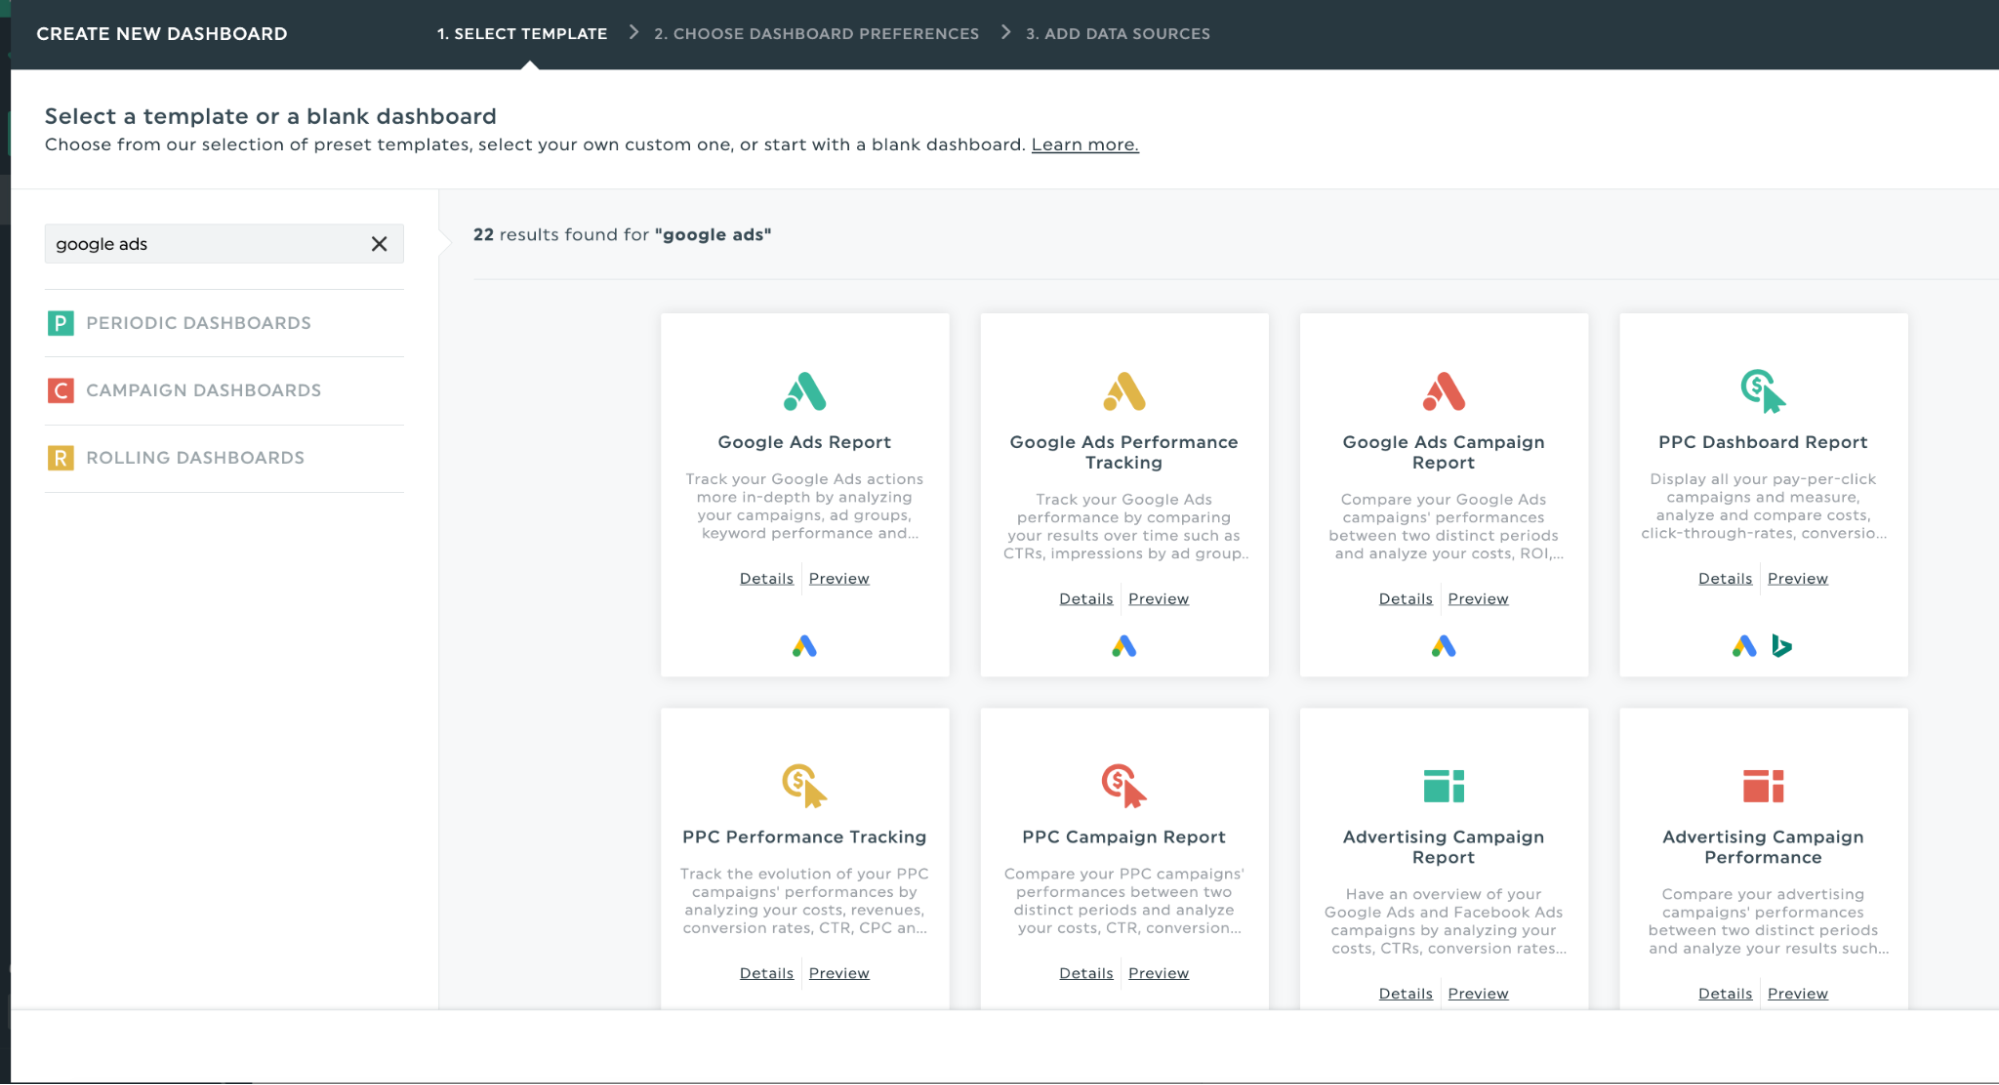Click the yellow PPC Performance Tracking icon

[x=804, y=785]
